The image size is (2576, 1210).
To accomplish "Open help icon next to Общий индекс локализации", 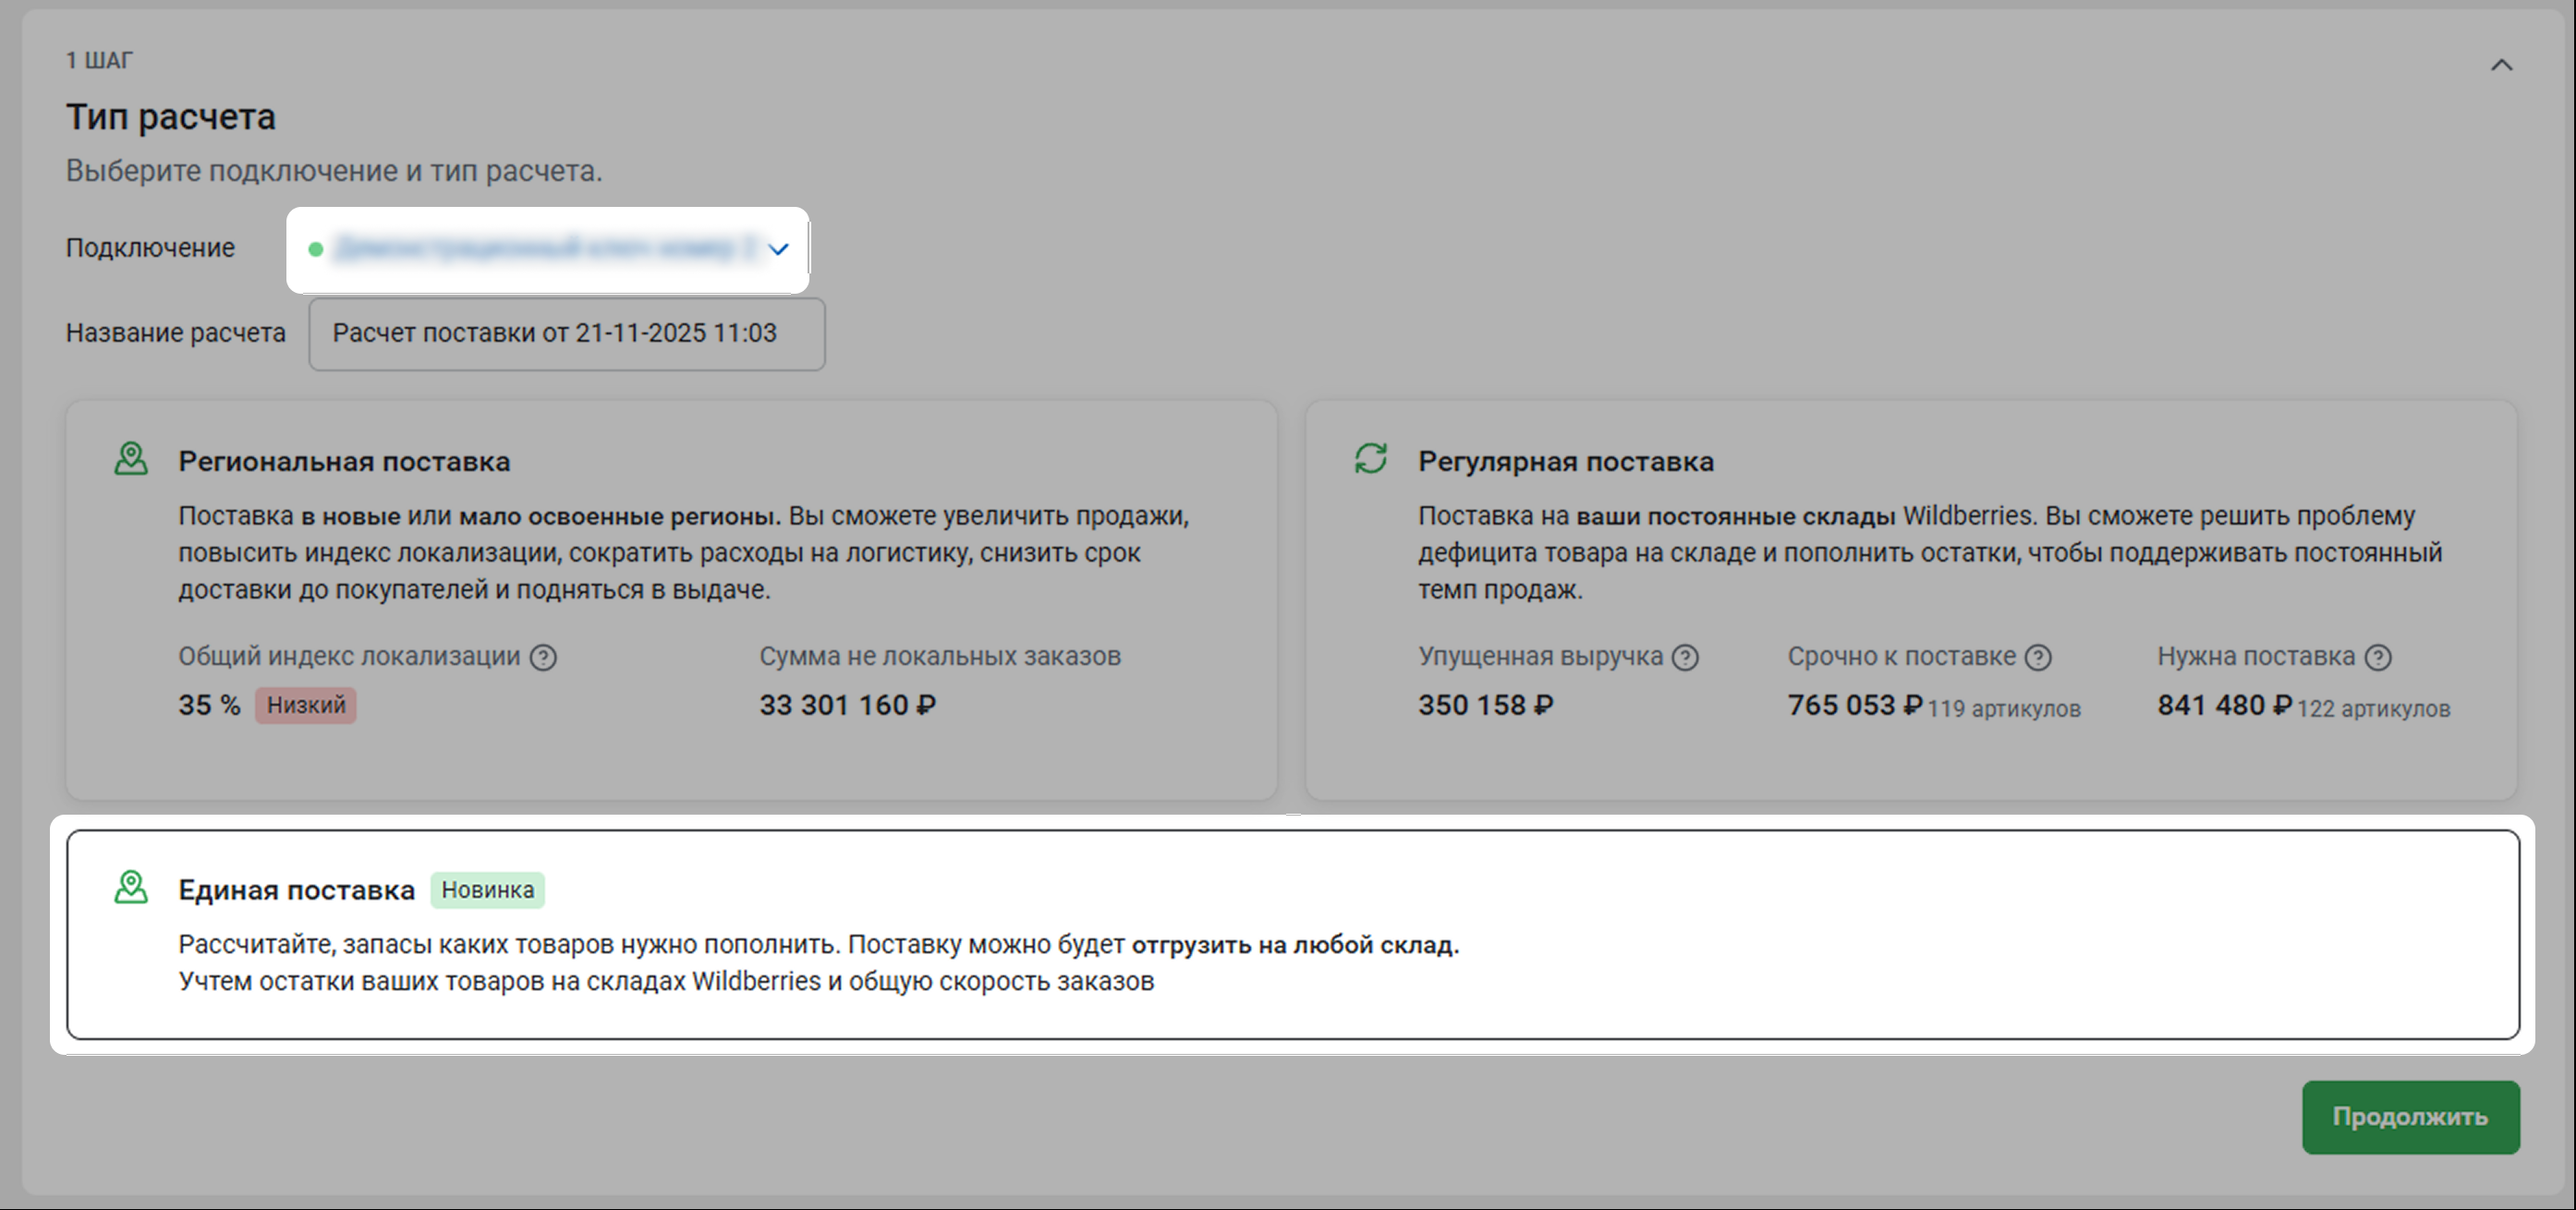I will tap(543, 657).
